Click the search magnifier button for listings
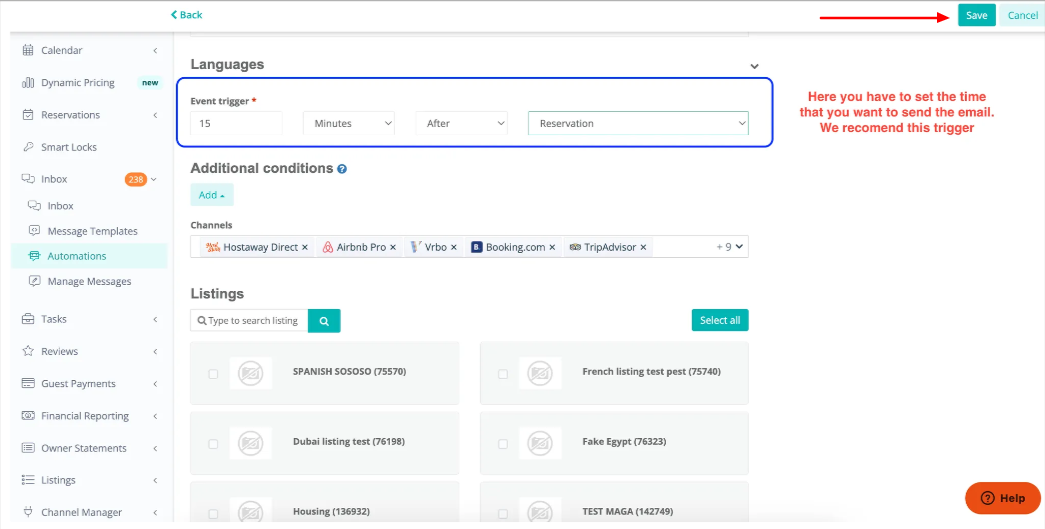The image size is (1045, 529). [x=324, y=321]
